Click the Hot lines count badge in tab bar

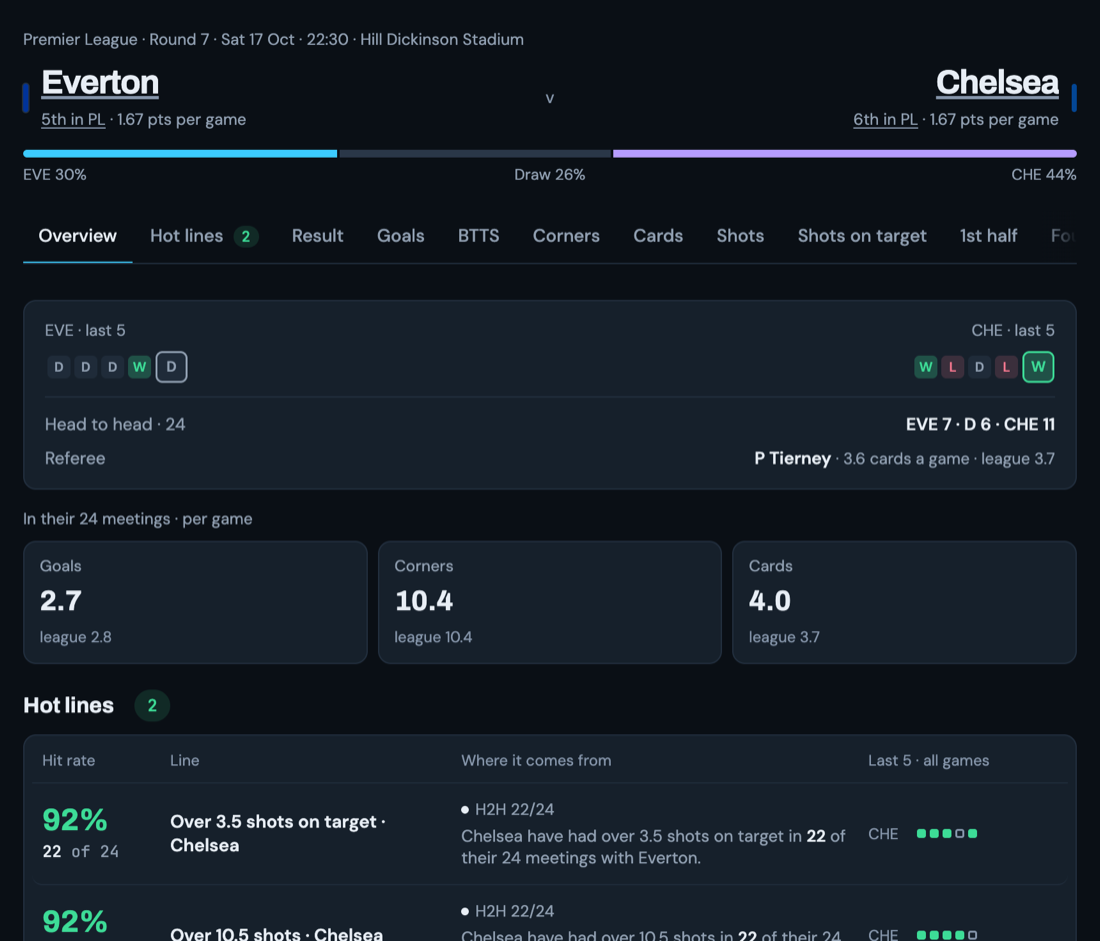[246, 236]
